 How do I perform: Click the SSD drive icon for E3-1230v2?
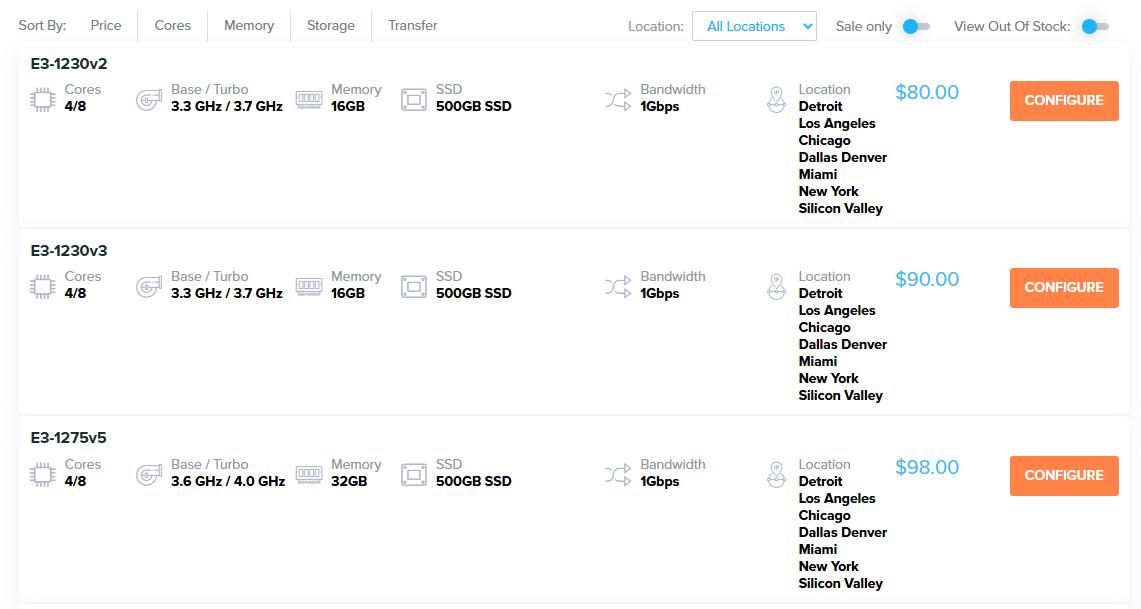[414, 99]
